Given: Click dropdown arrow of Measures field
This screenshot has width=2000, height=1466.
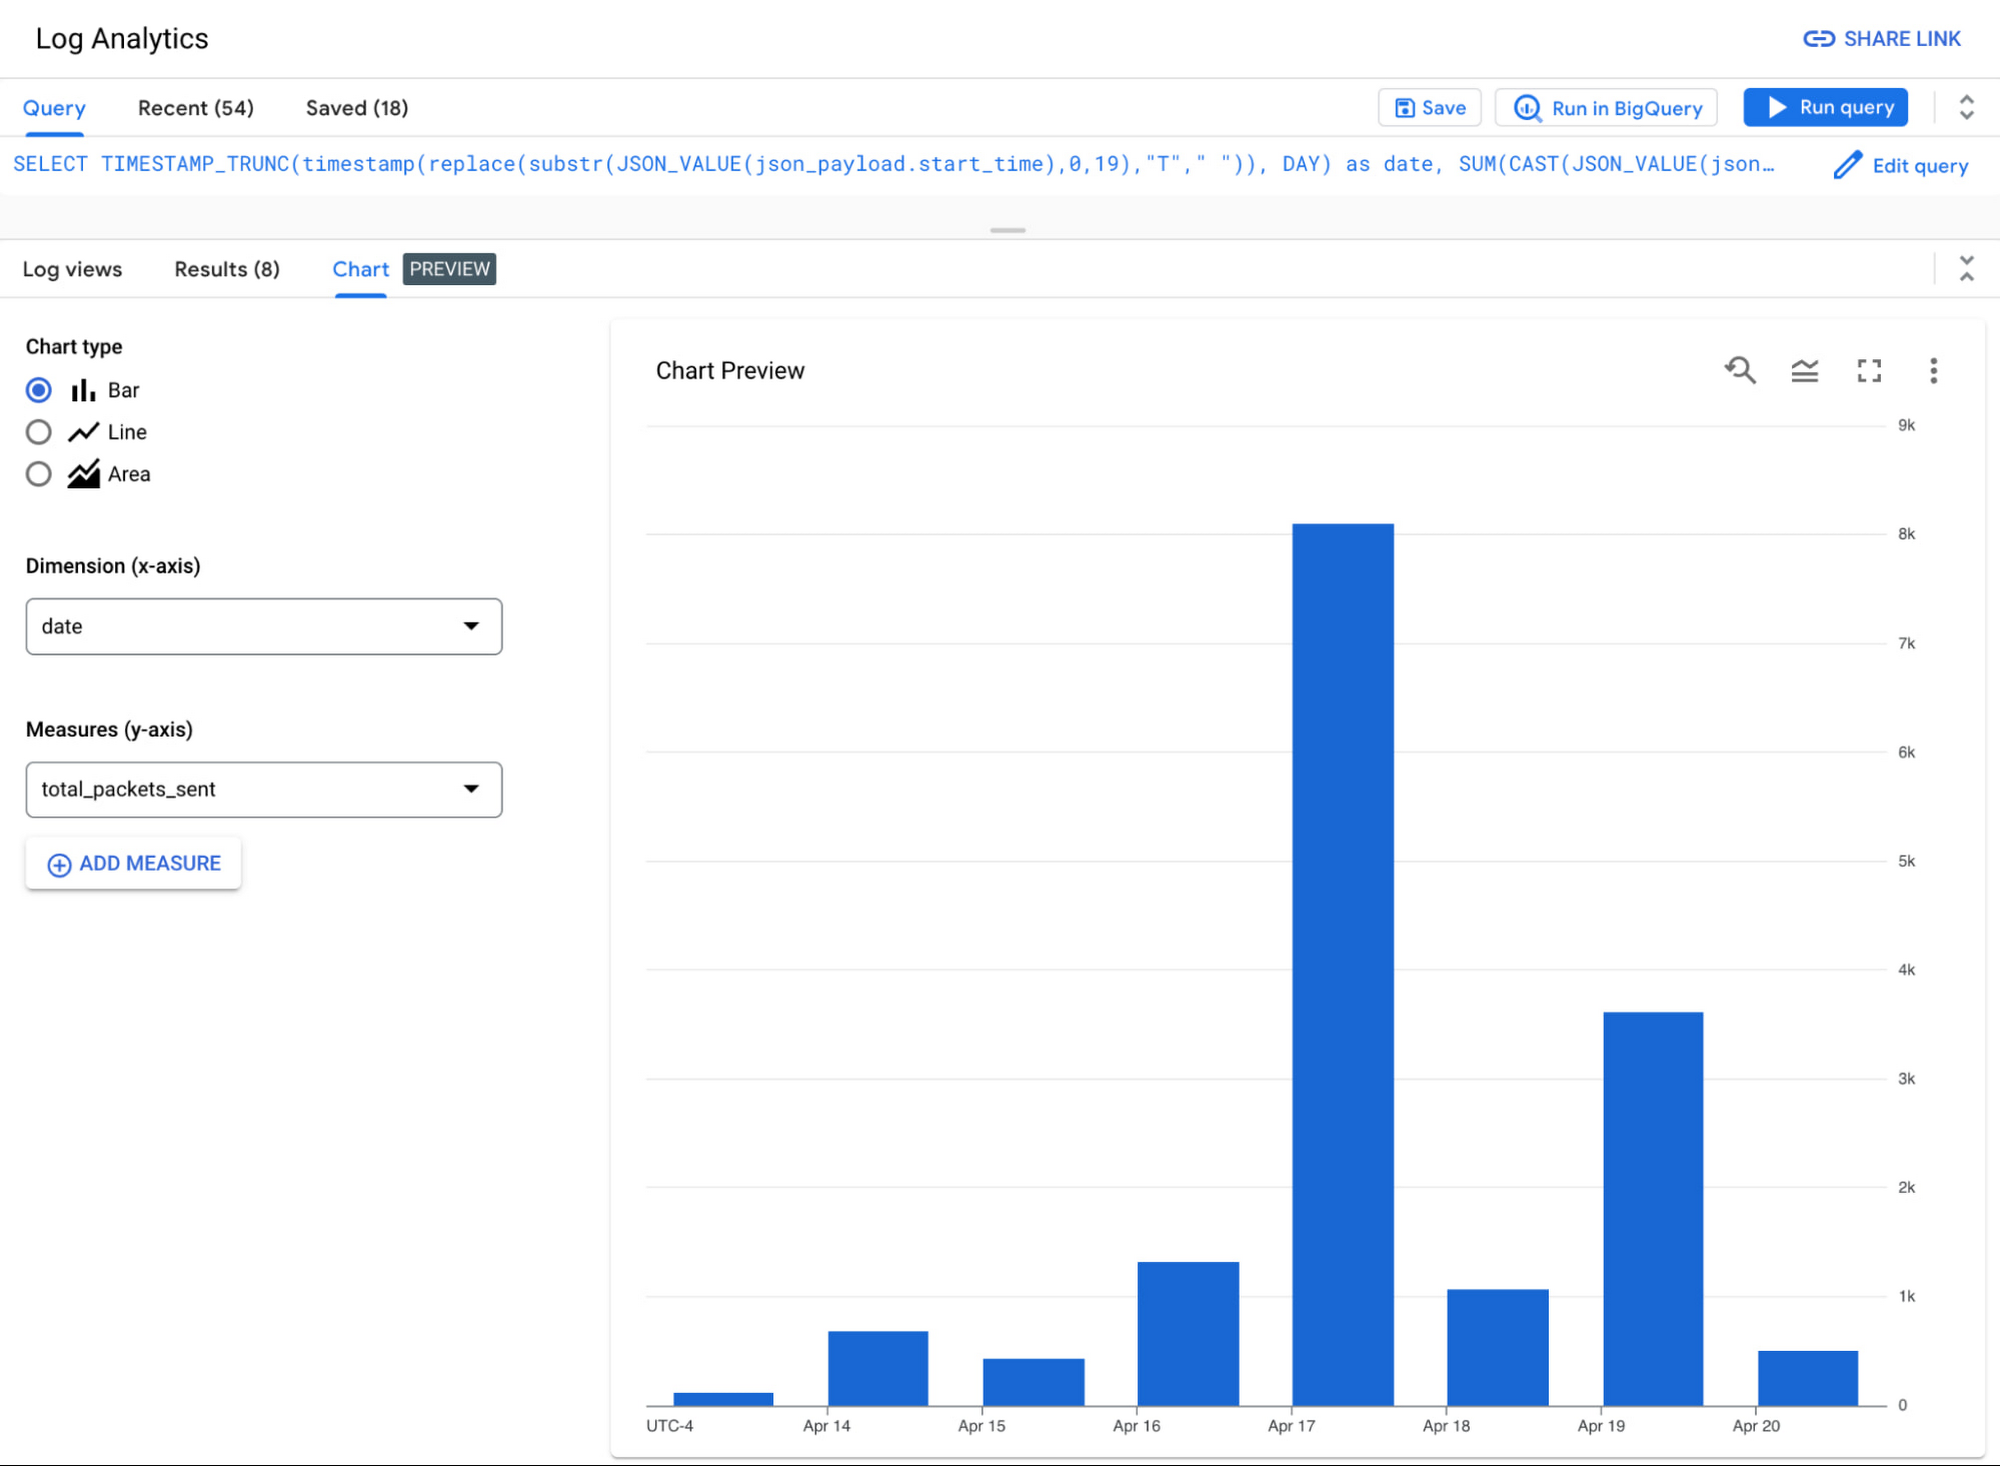Looking at the screenshot, I should coord(471,789).
